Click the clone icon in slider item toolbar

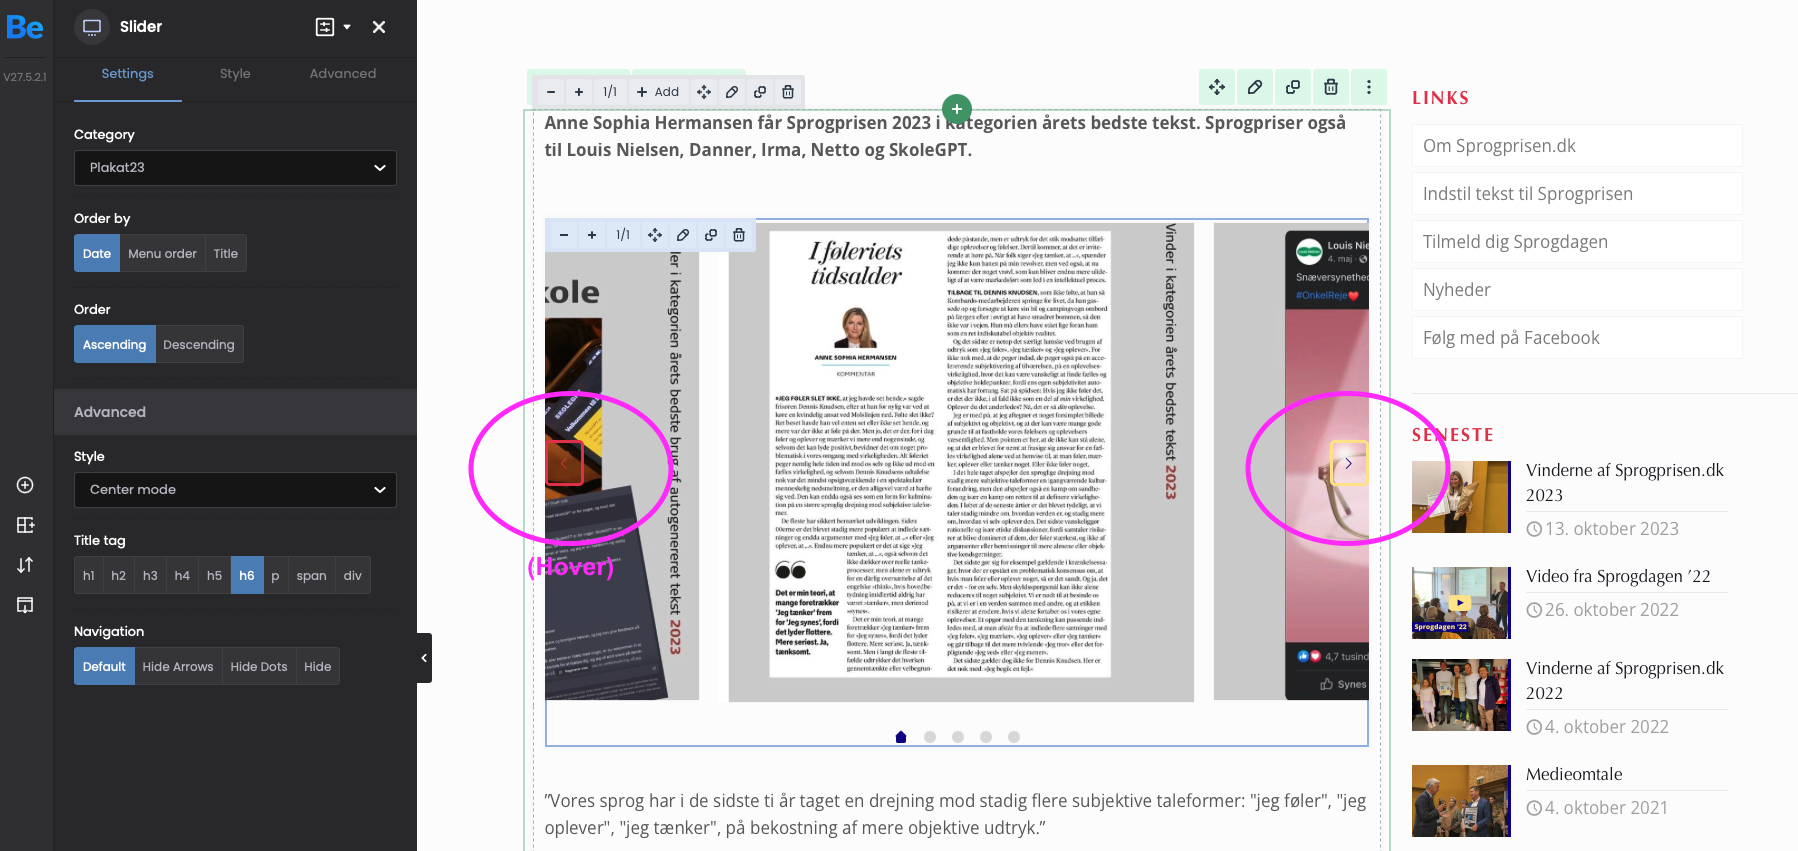(711, 235)
